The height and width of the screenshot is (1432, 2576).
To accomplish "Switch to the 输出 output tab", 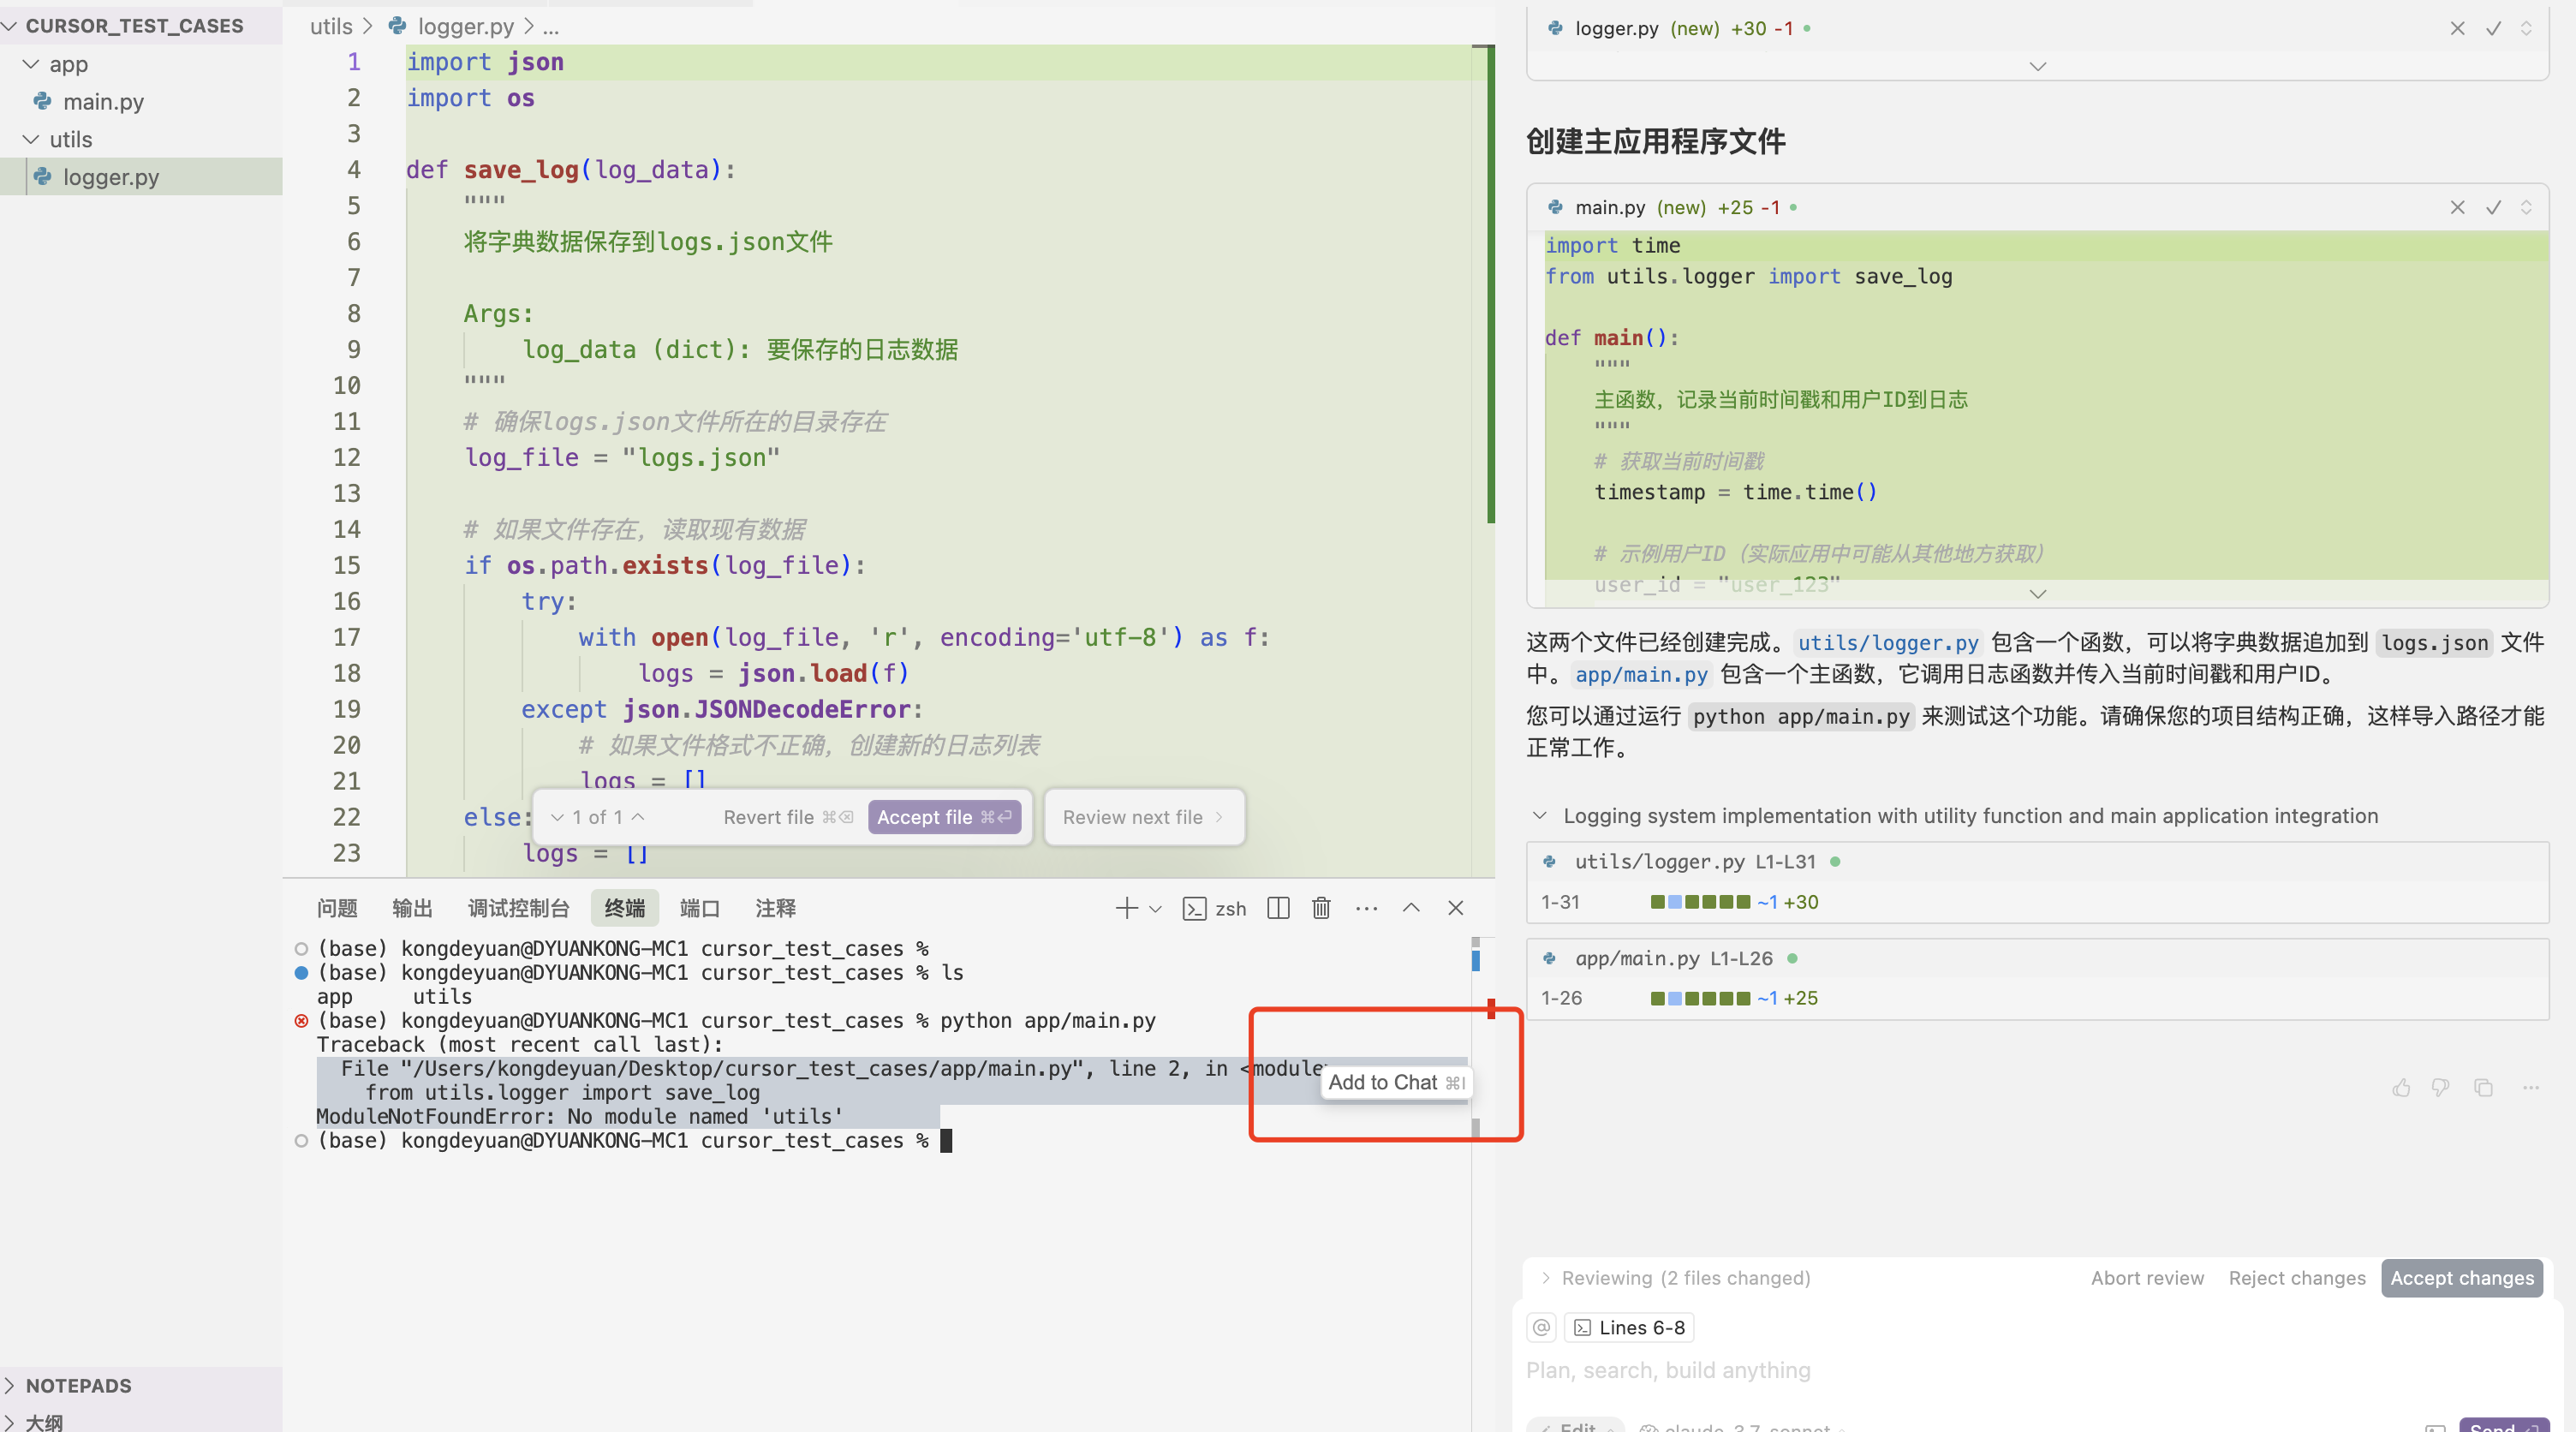I will click(412, 908).
